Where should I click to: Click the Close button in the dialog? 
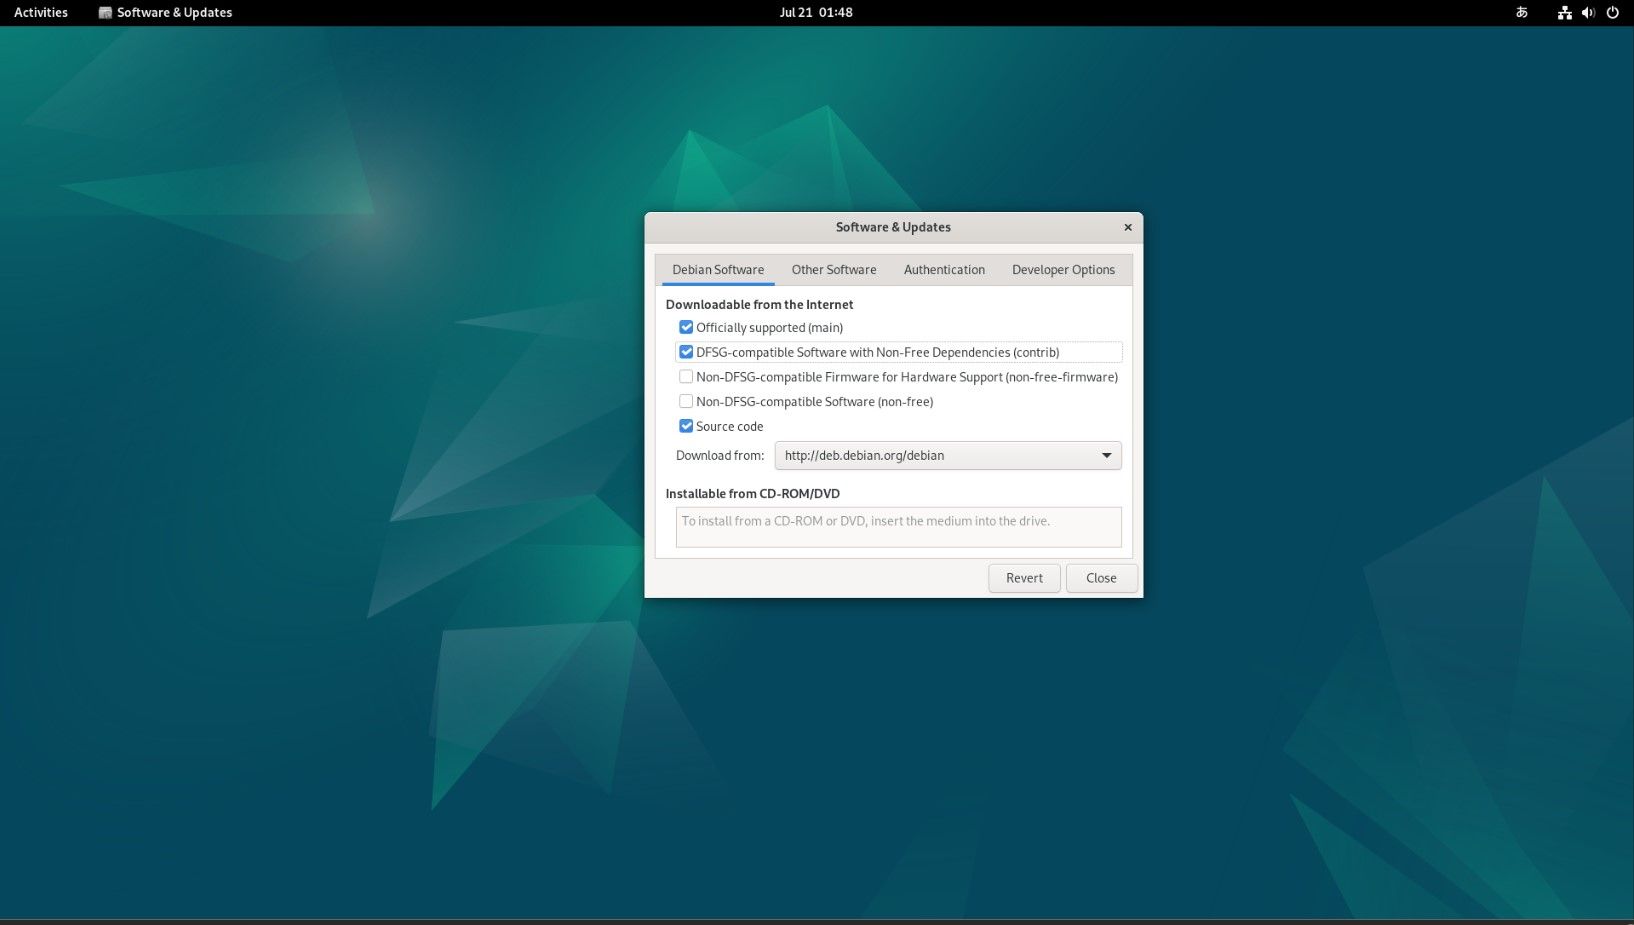(x=1101, y=577)
